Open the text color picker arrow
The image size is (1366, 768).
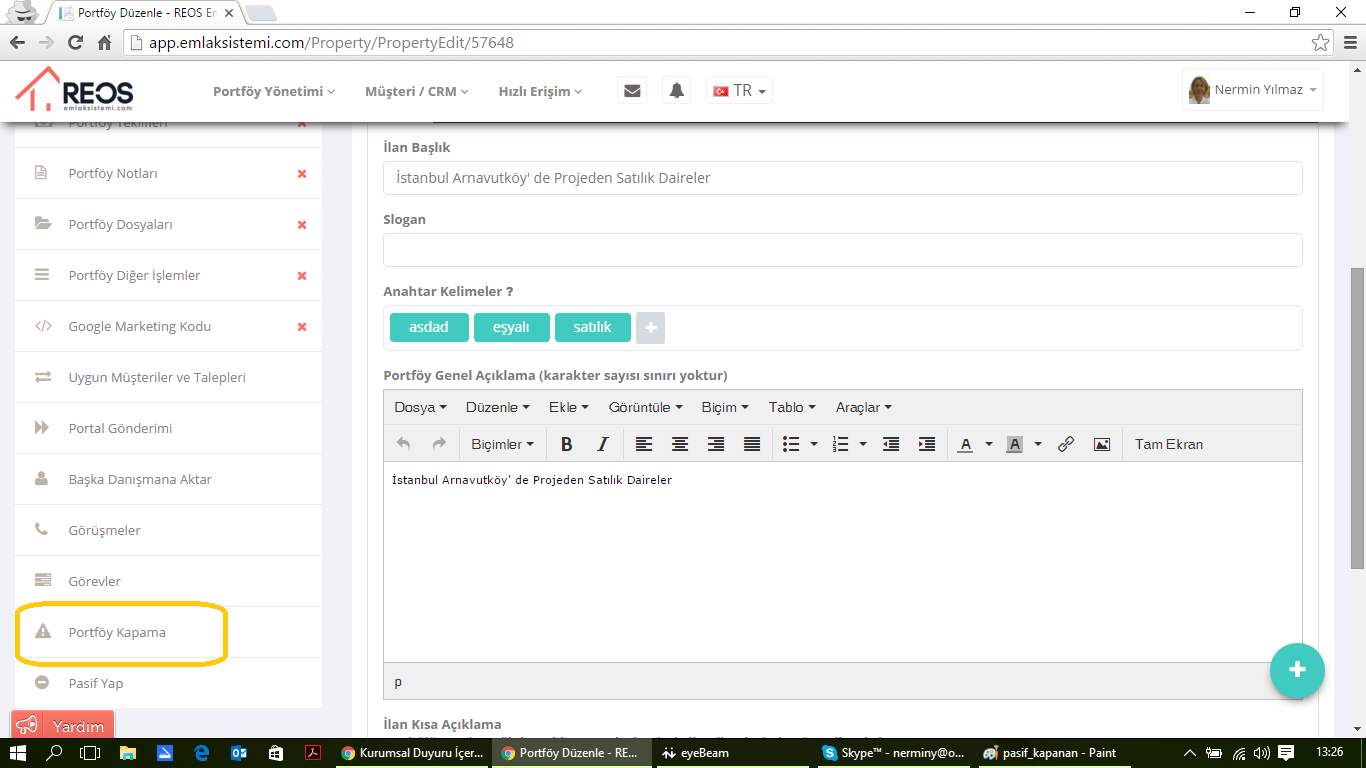point(989,444)
